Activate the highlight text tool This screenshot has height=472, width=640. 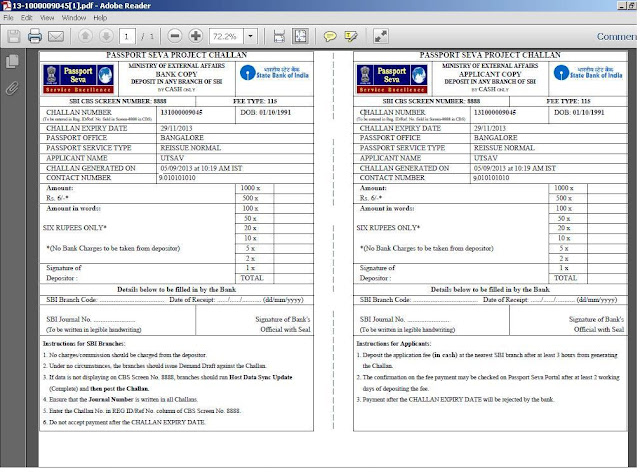351,37
